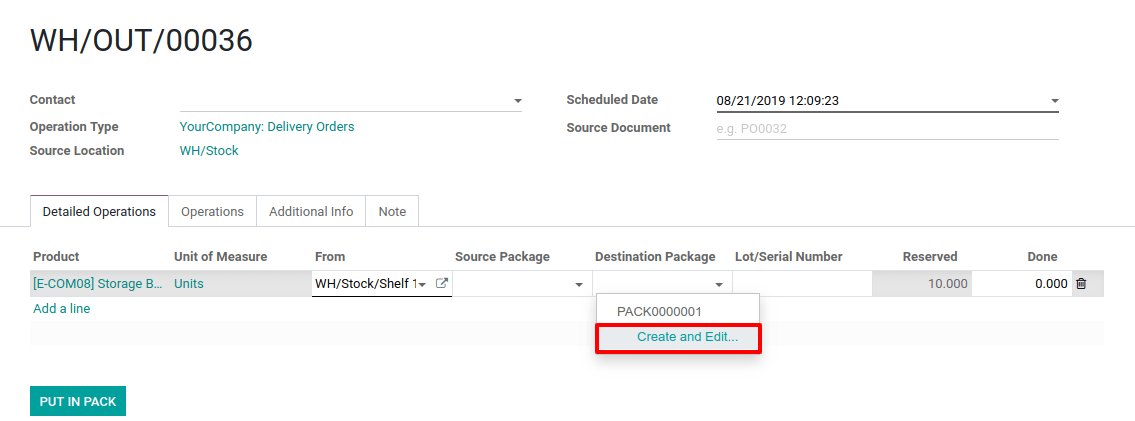Image resolution: width=1135 pixels, height=421 pixels.
Task: Open the YourCompany: Delivery Orders link
Action: pos(267,127)
